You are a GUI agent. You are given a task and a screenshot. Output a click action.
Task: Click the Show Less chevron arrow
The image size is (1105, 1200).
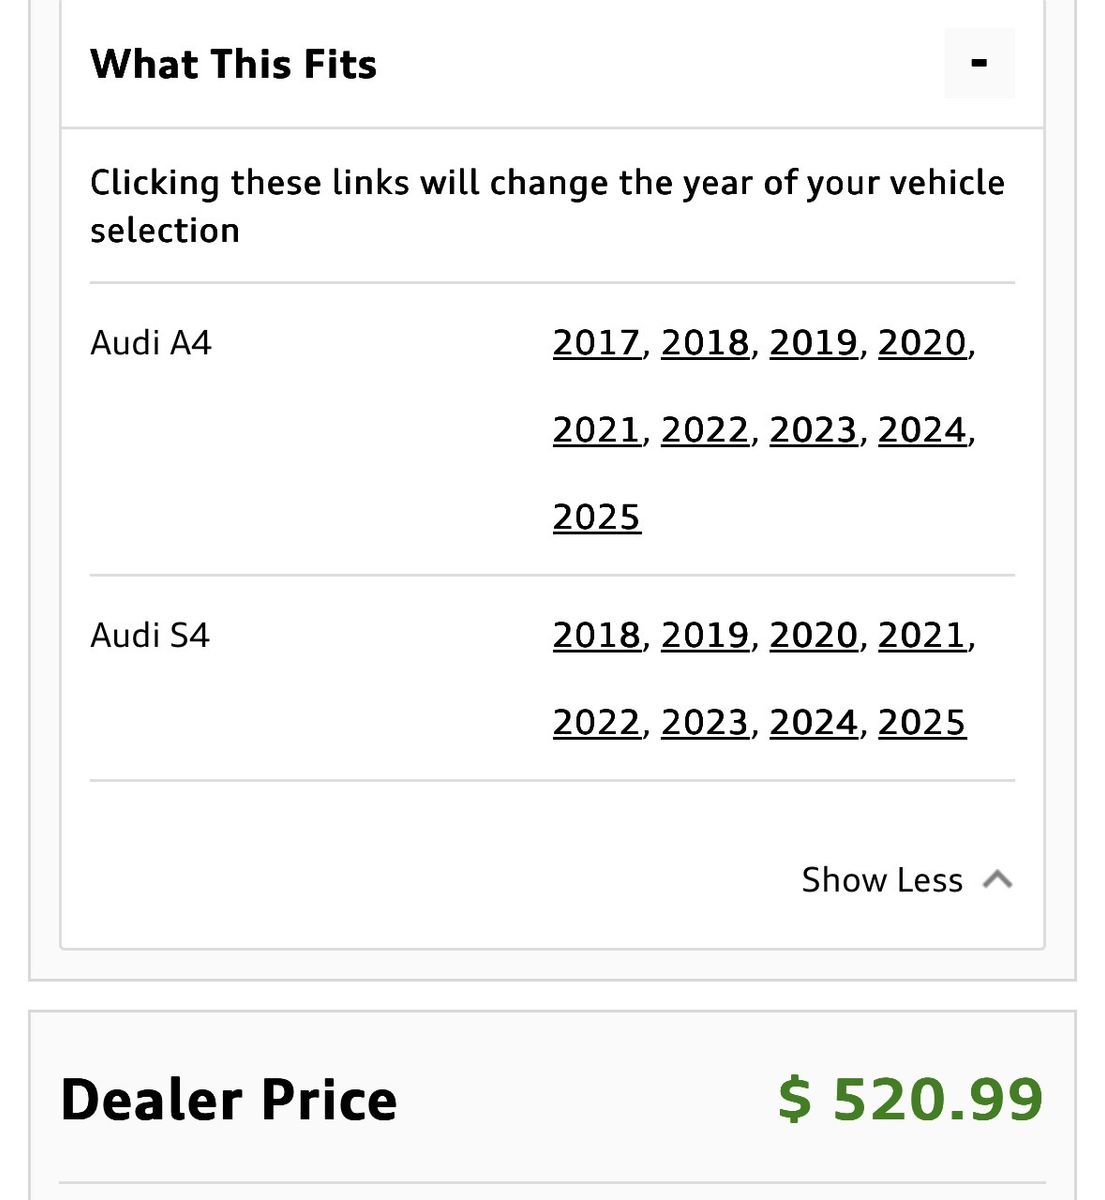pos(997,880)
